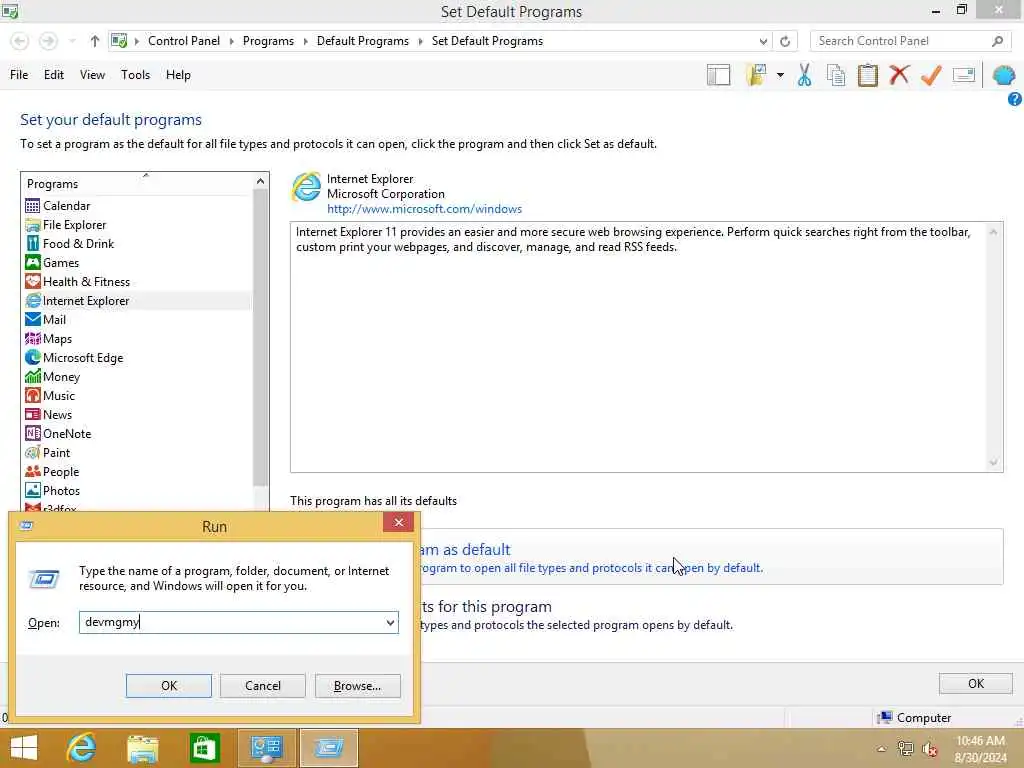Open File Explorer from the taskbar

(x=143, y=748)
